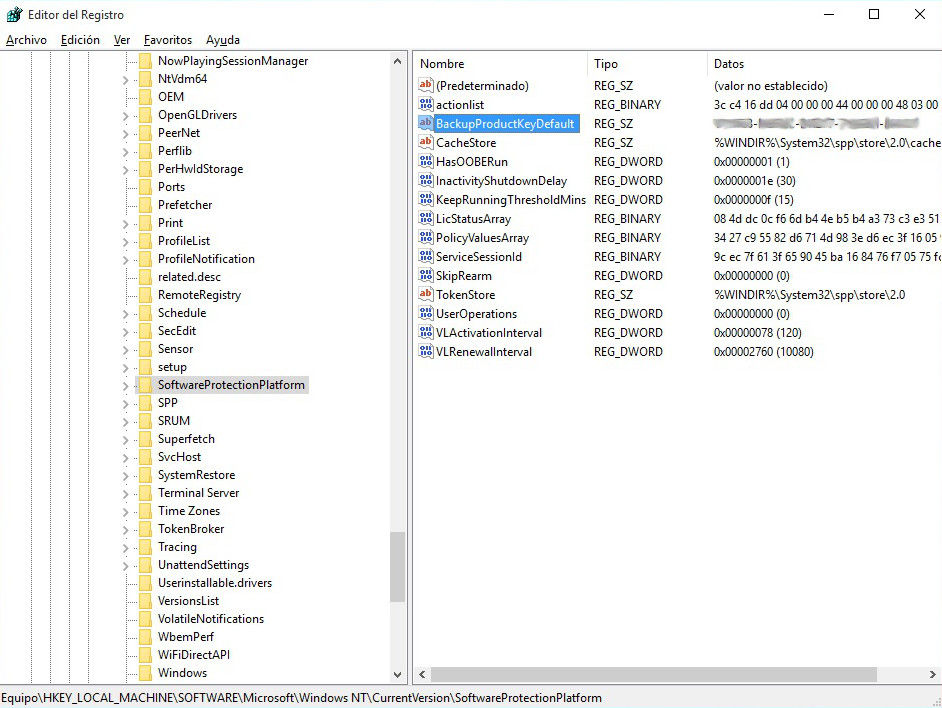Image resolution: width=942 pixels, height=708 pixels.
Task: Click the Prefetcher folder icon
Action: click(x=145, y=205)
